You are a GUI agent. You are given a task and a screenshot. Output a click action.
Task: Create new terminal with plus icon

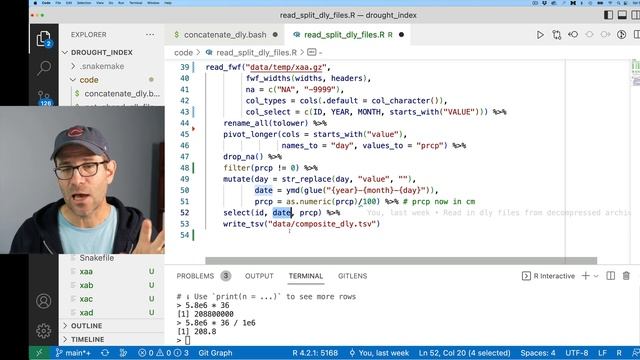pyautogui.click(x=585, y=276)
